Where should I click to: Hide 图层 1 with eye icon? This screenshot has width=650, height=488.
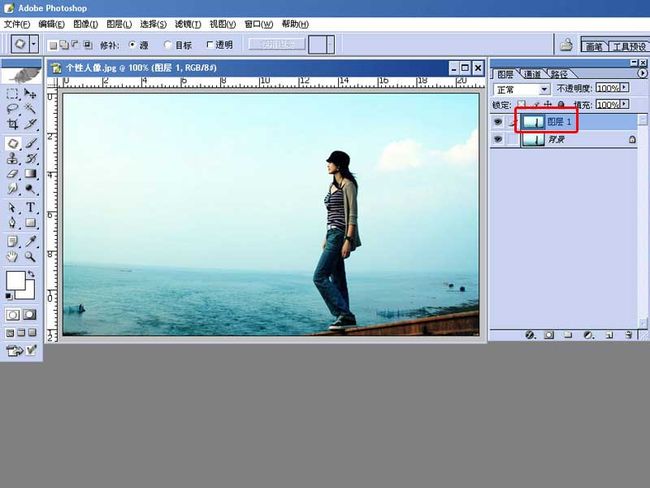coord(497,121)
